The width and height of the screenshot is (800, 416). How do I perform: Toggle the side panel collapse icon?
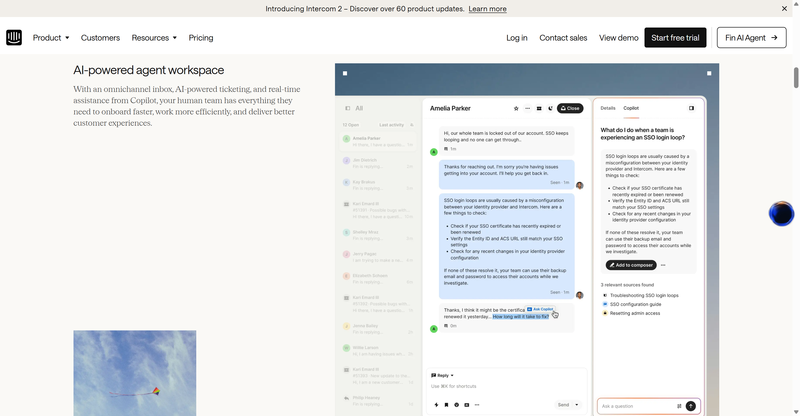(691, 108)
